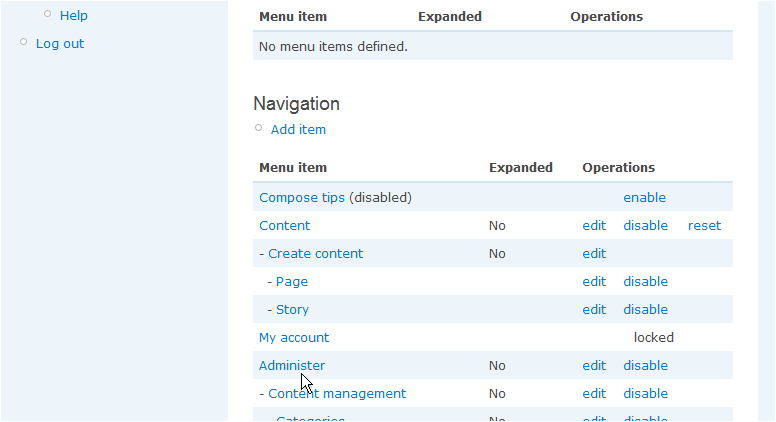Open the Story menu item link
Image resolution: width=776 pixels, height=422 pixels.
tap(292, 309)
